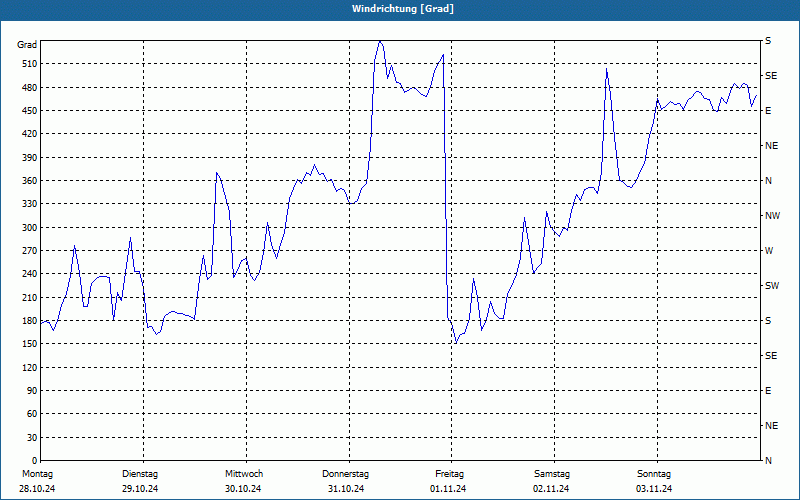
Task: Click the 60 degree axis label
Action: (x=32, y=414)
